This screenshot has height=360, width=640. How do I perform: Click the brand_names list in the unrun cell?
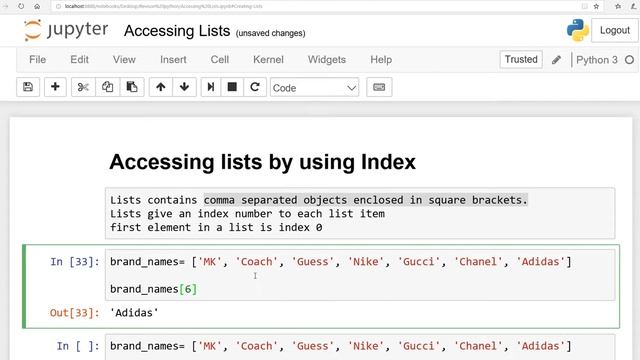click(x=341, y=346)
